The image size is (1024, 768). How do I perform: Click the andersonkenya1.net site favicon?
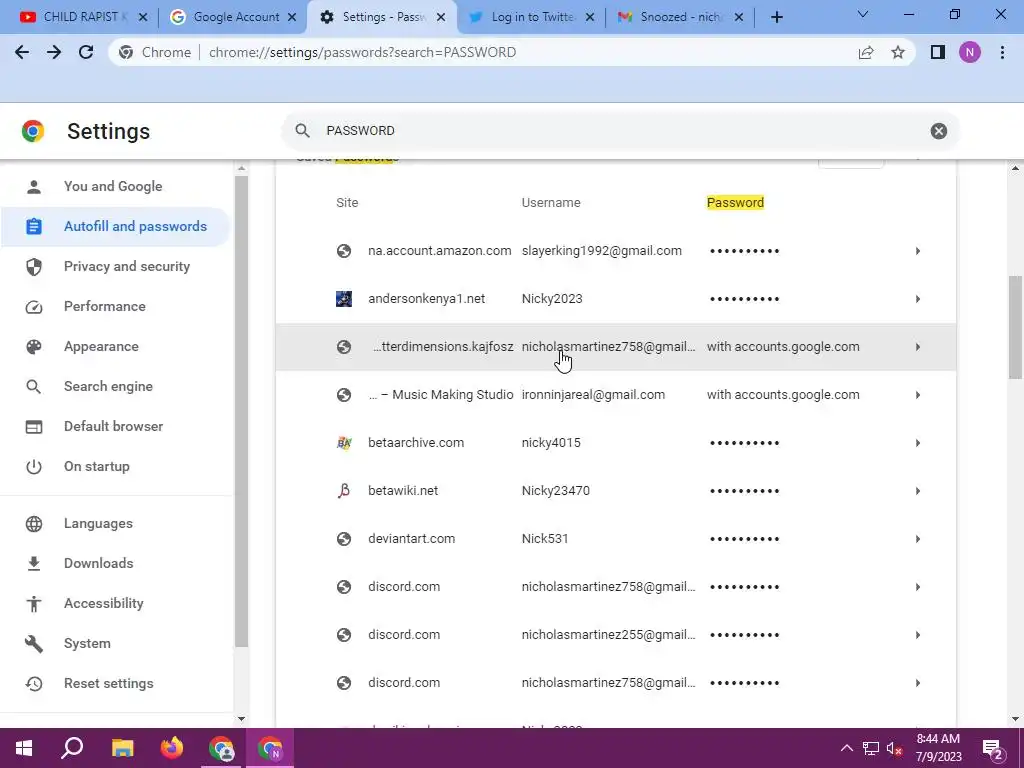click(344, 299)
